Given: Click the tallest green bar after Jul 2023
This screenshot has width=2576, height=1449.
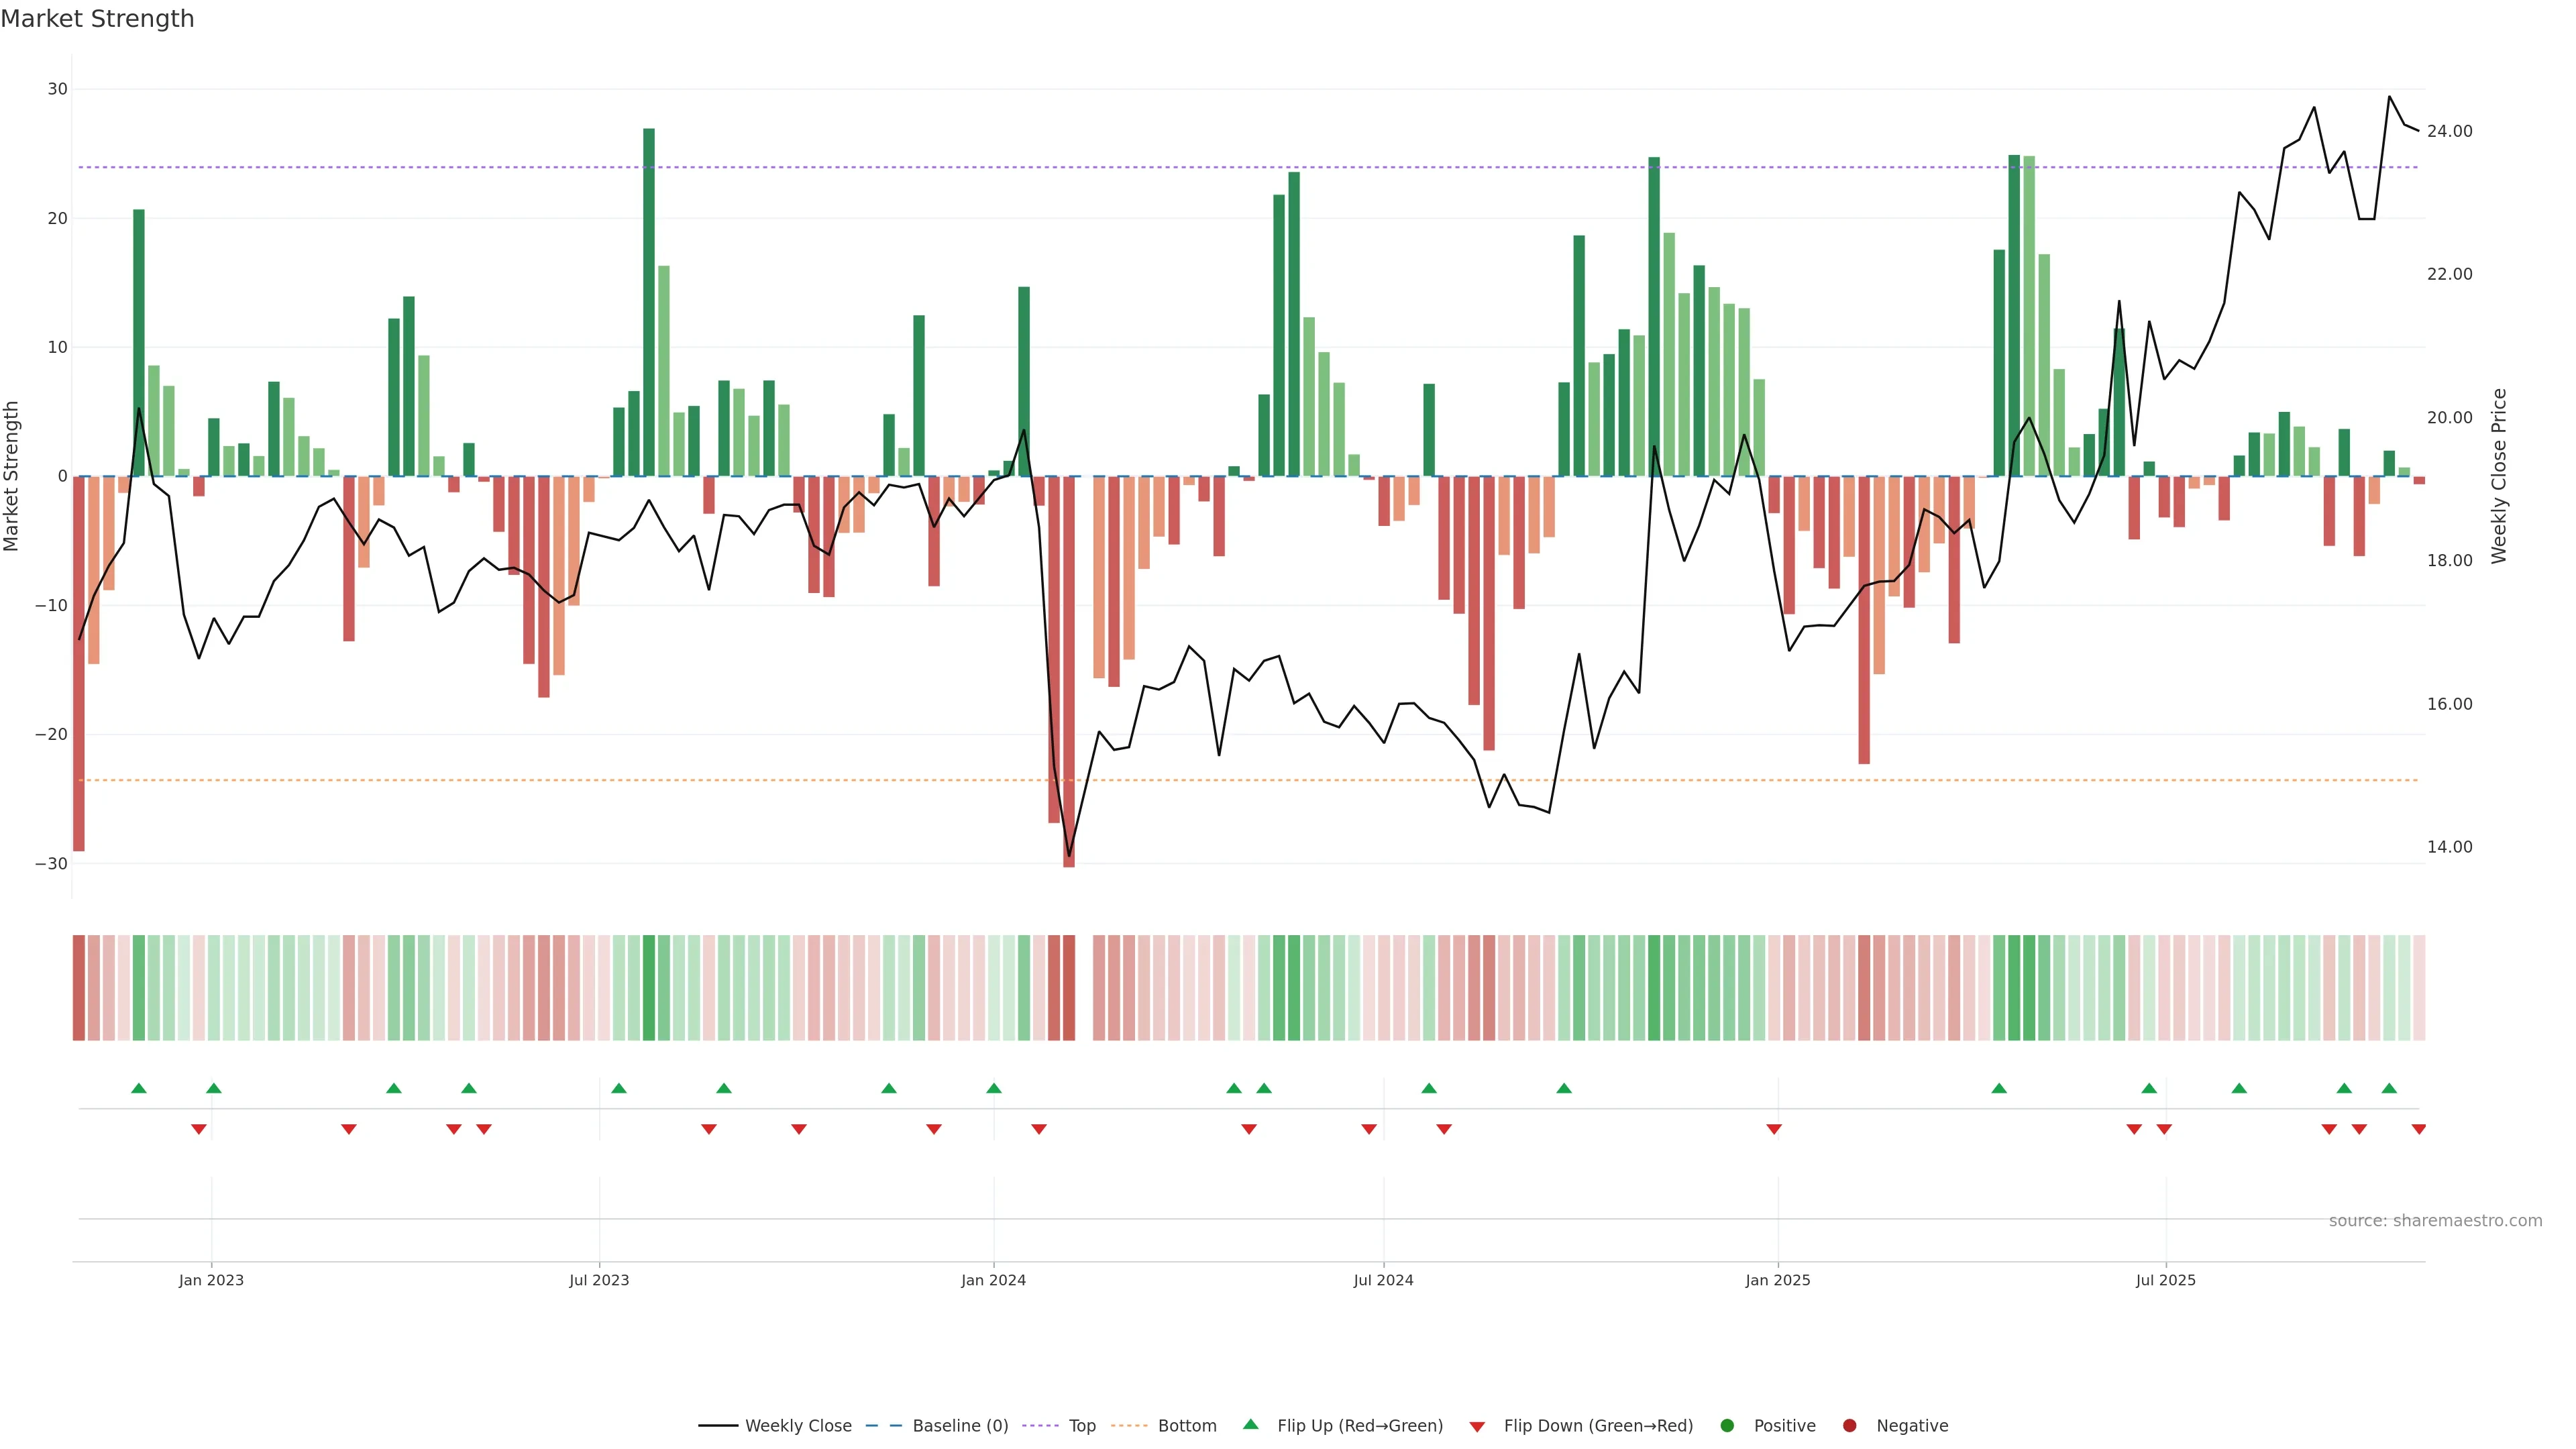Looking at the screenshot, I should pyautogui.click(x=649, y=300).
